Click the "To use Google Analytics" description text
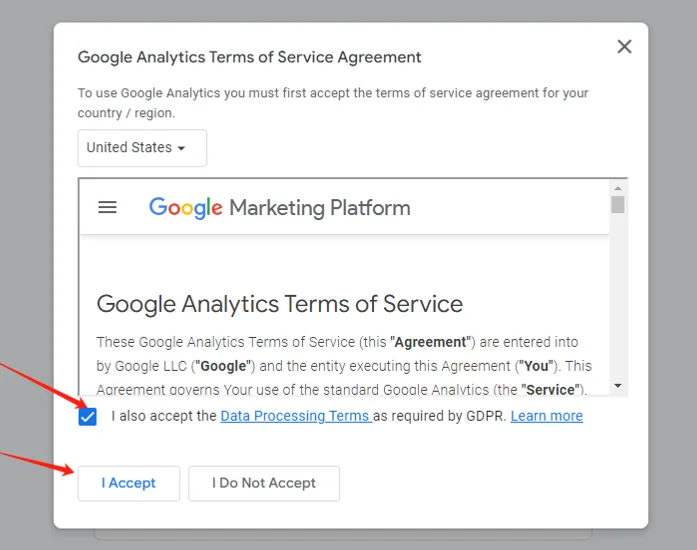Image resolution: width=697 pixels, height=550 pixels. click(332, 103)
